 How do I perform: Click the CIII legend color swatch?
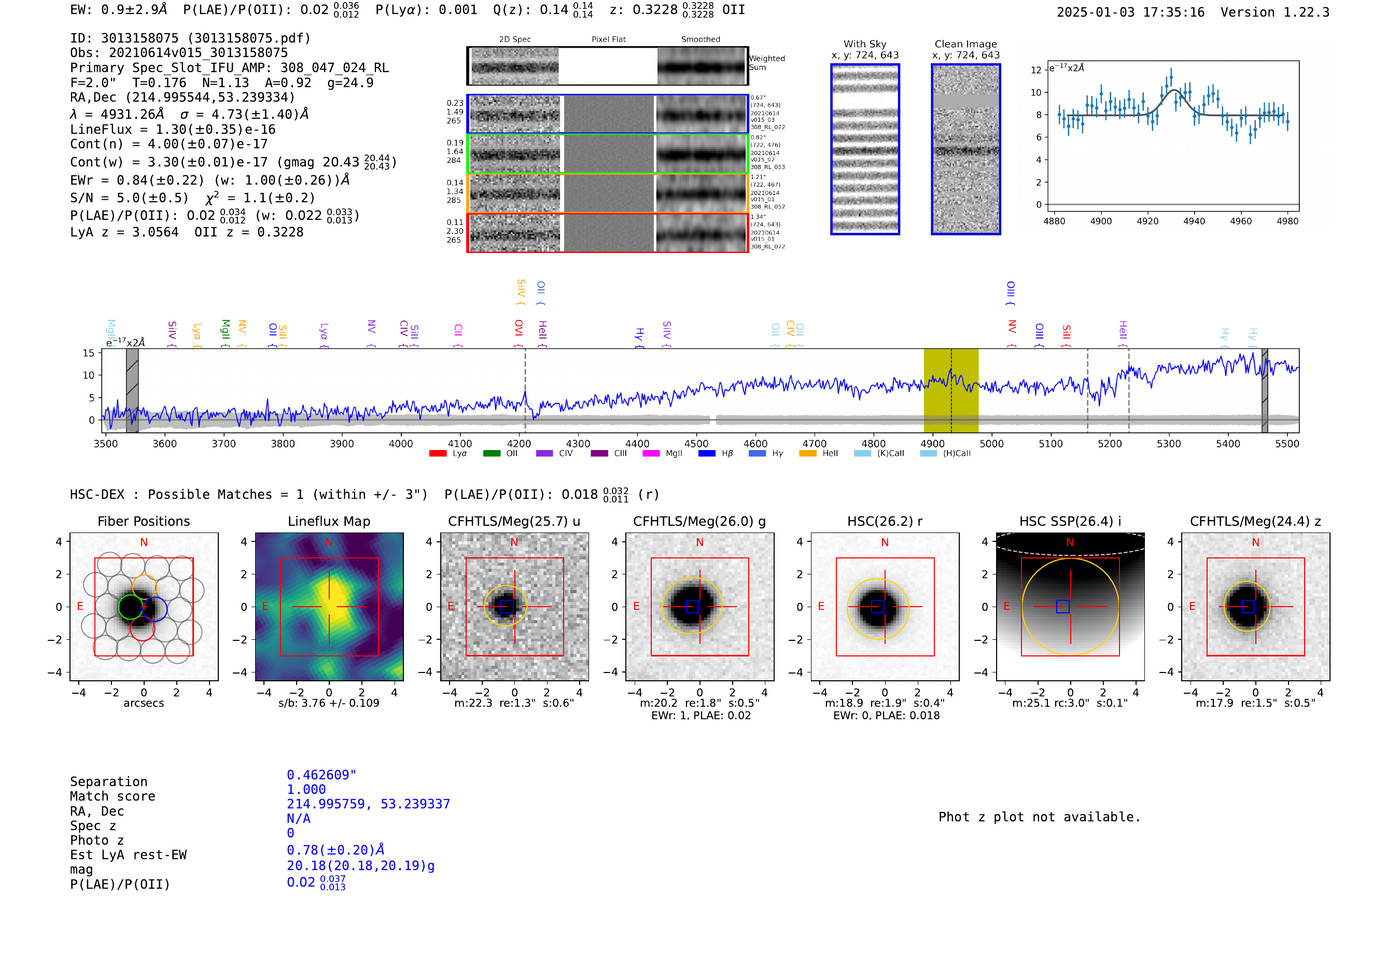(x=599, y=454)
